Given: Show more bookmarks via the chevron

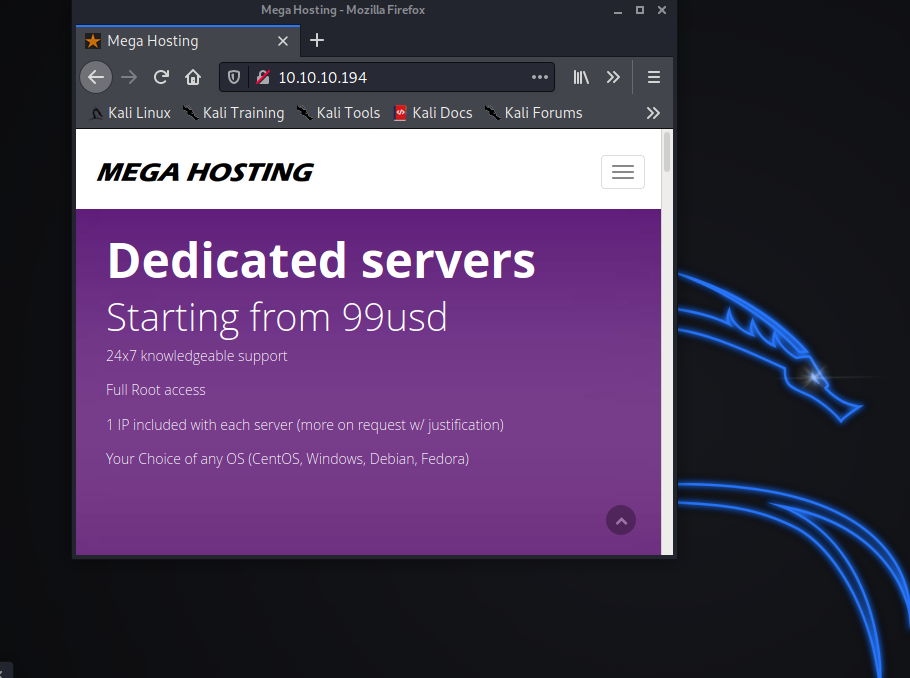Looking at the screenshot, I should (653, 113).
